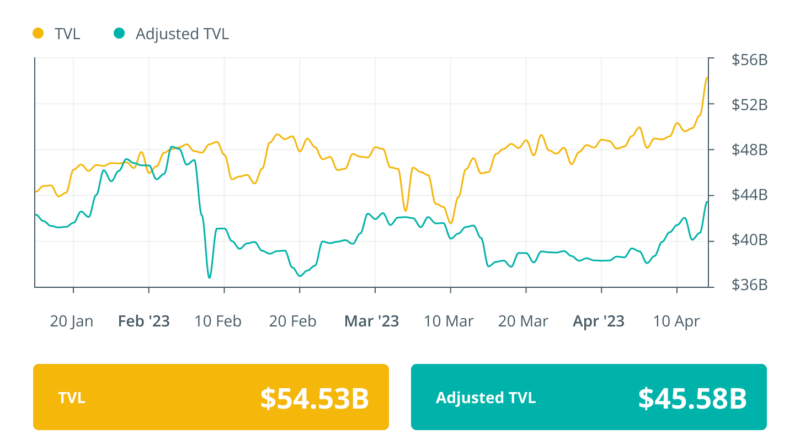The width and height of the screenshot is (800, 445).
Task: Click the teal Adjusted TVL summary card
Action: pyautogui.click(x=588, y=397)
